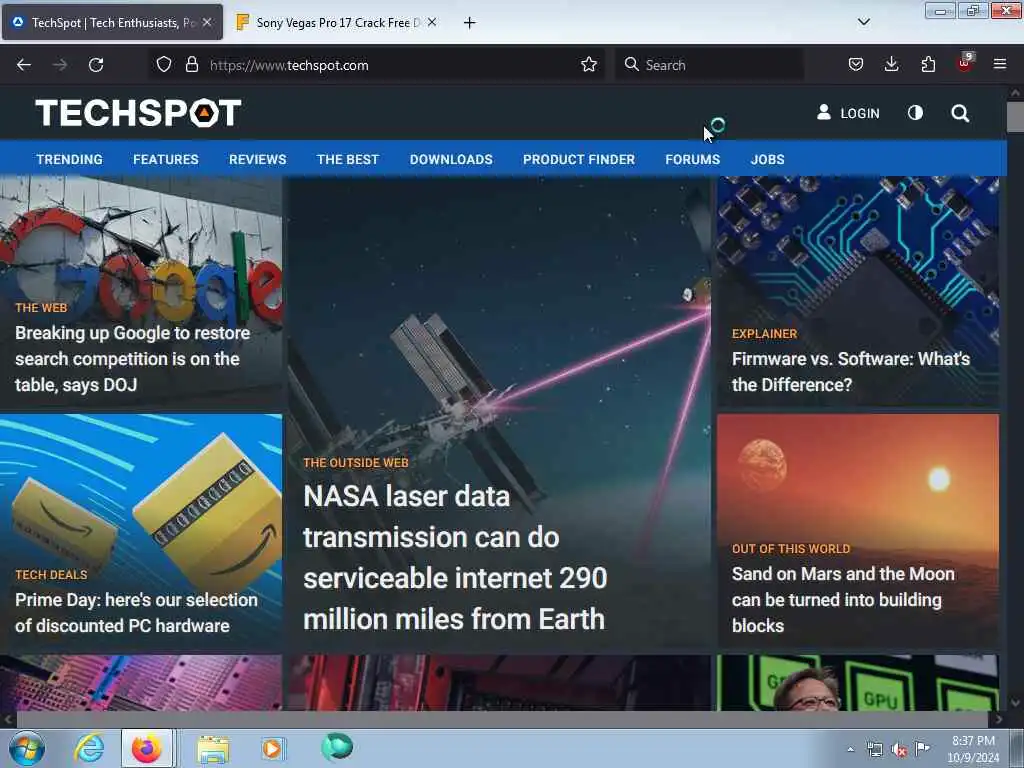Open the JOBS section

click(767, 159)
